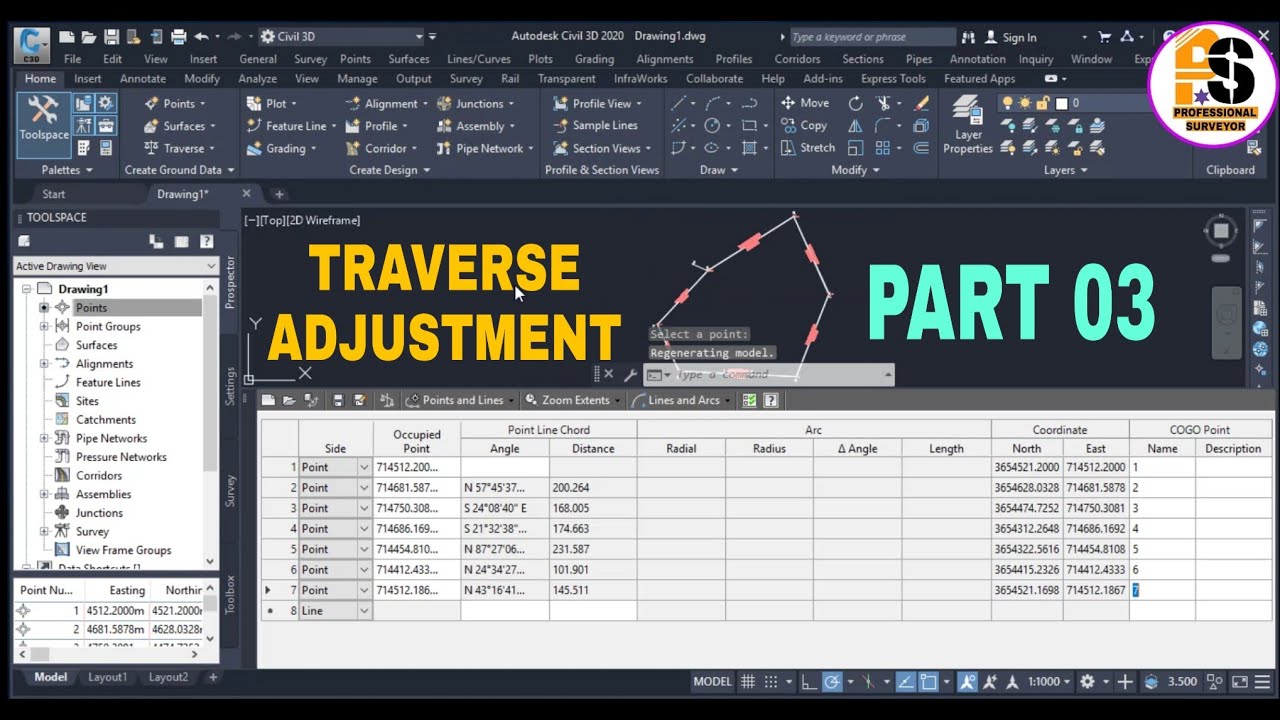Expand the Survey node in Toolspace tree
1280x720 pixels.
tap(44, 531)
